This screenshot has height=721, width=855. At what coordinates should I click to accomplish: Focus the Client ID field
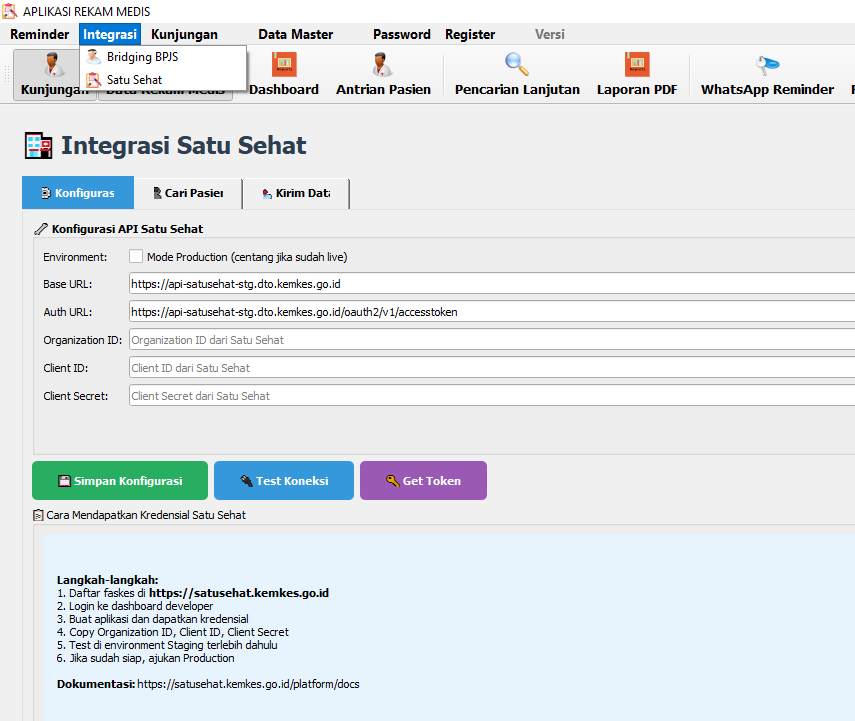(x=492, y=368)
